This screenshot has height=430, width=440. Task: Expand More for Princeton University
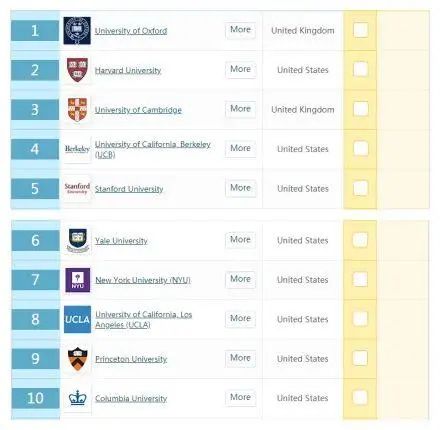pos(240,358)
